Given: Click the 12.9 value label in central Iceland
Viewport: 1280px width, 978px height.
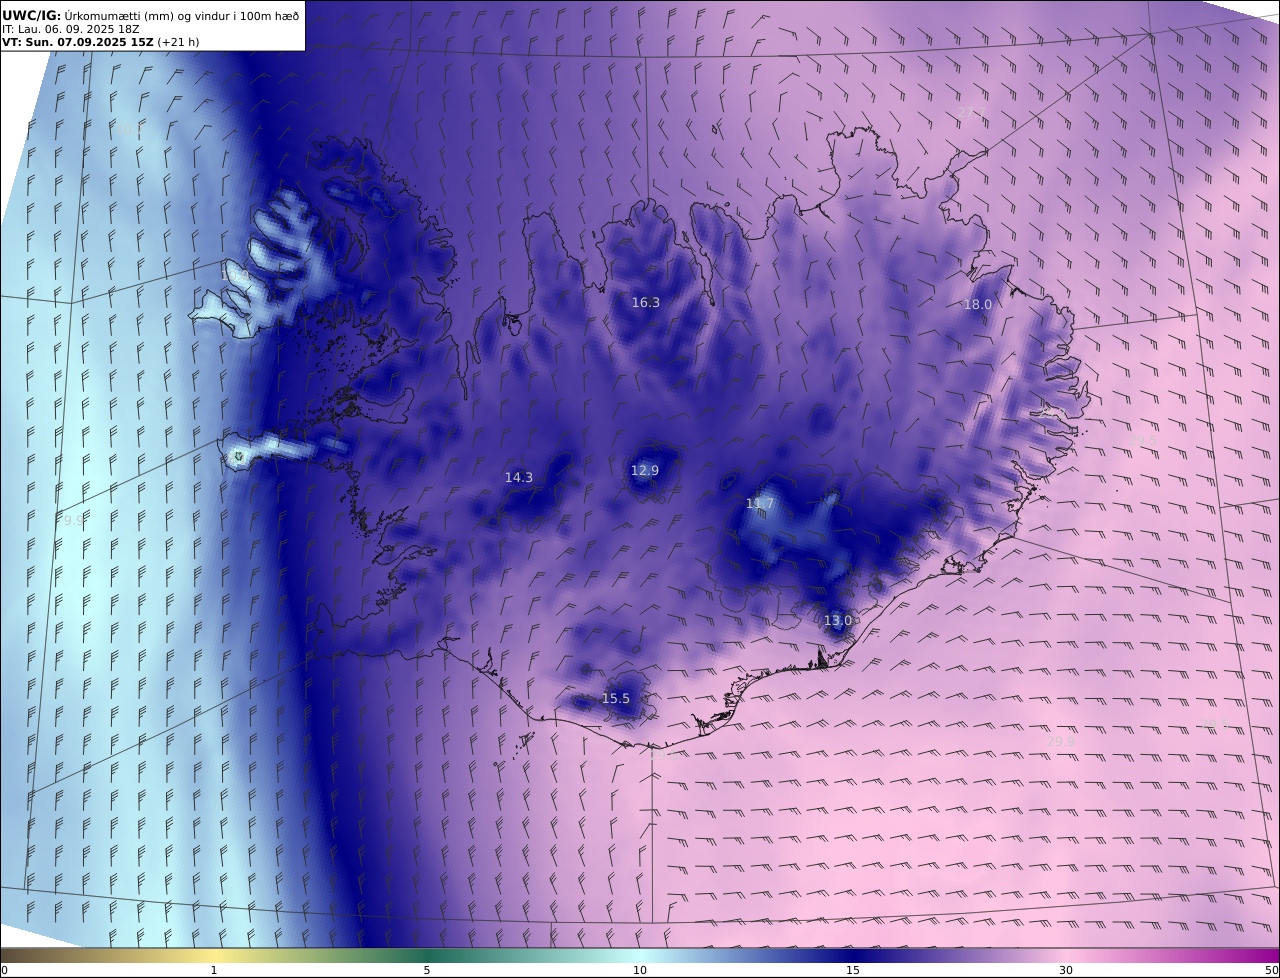Looking at the screenshot, I should coord(645,470).
